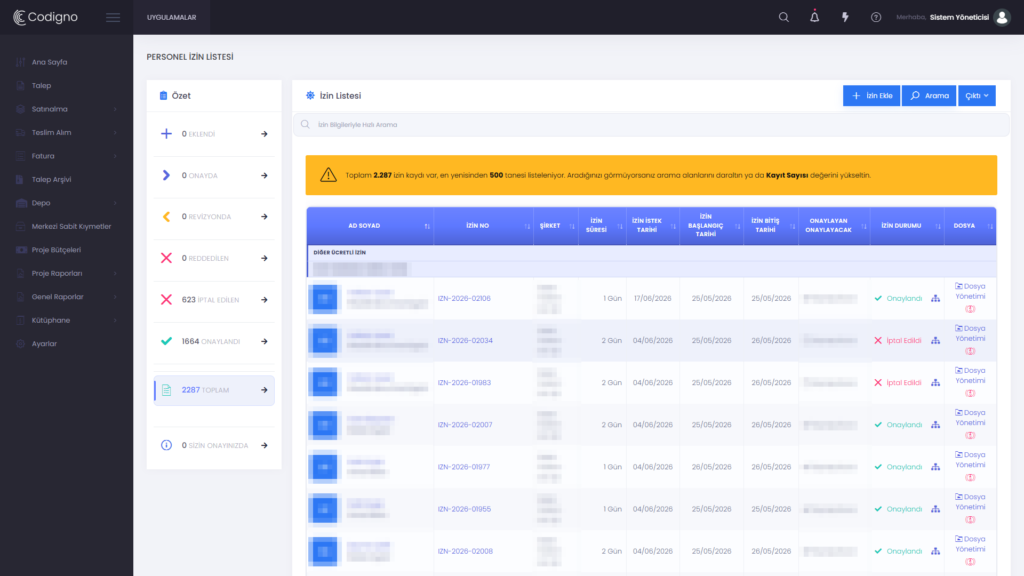Open Talep in sidebar

pyautogui.click(x=41, y=86)
